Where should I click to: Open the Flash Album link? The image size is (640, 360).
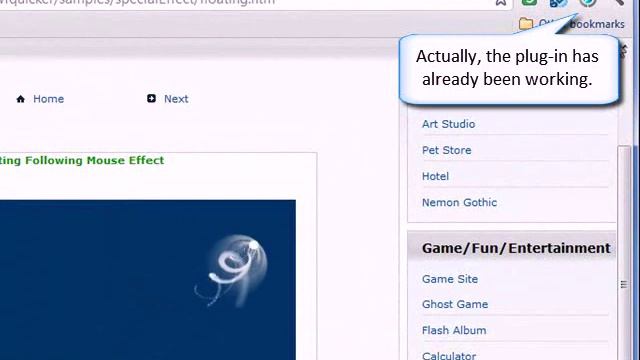(454, 330)
